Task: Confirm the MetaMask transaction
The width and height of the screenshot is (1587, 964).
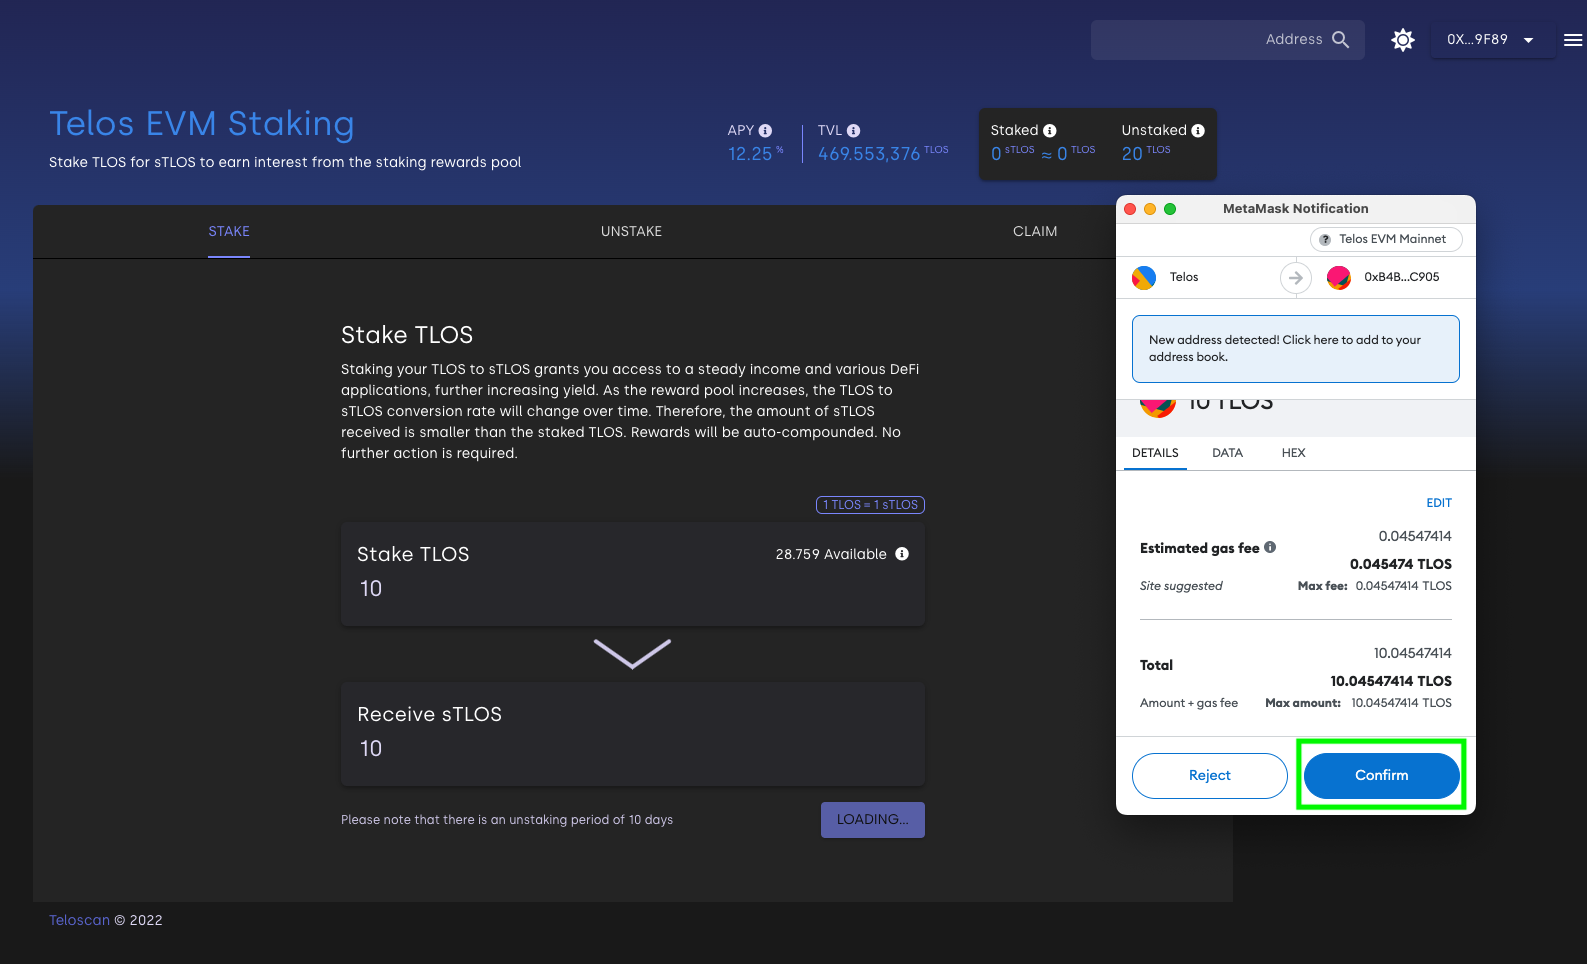Action: pos(1381,775)
